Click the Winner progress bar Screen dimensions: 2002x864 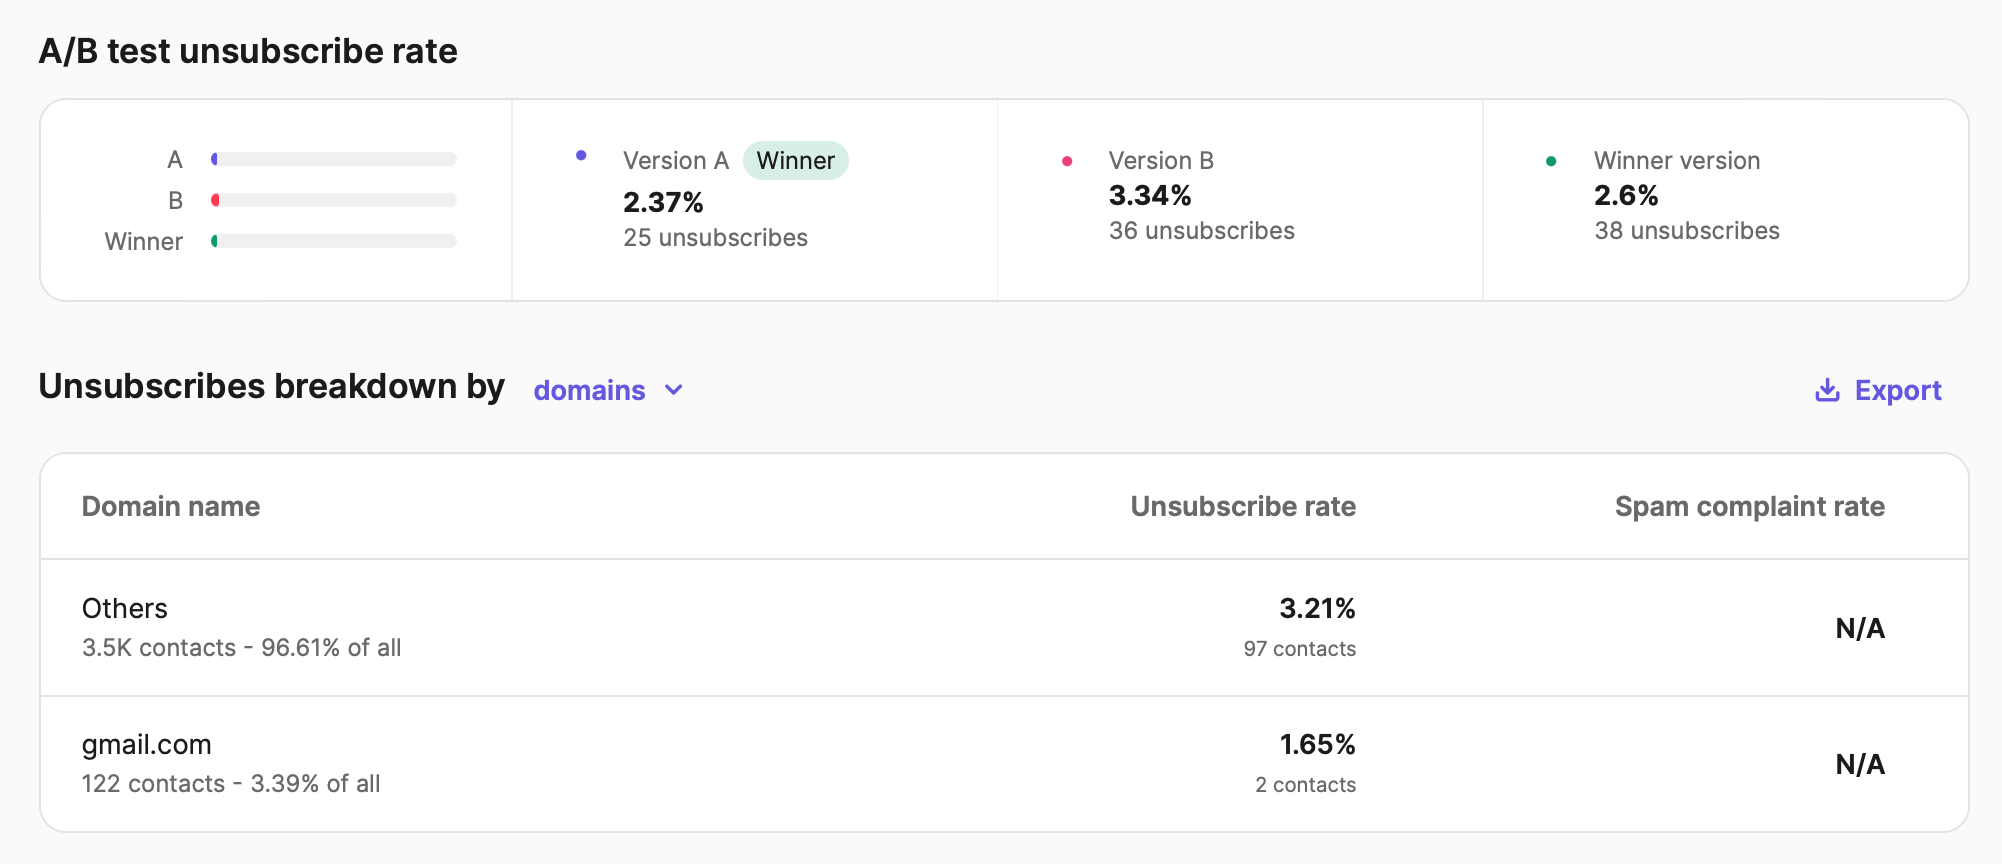coord(335,240)
